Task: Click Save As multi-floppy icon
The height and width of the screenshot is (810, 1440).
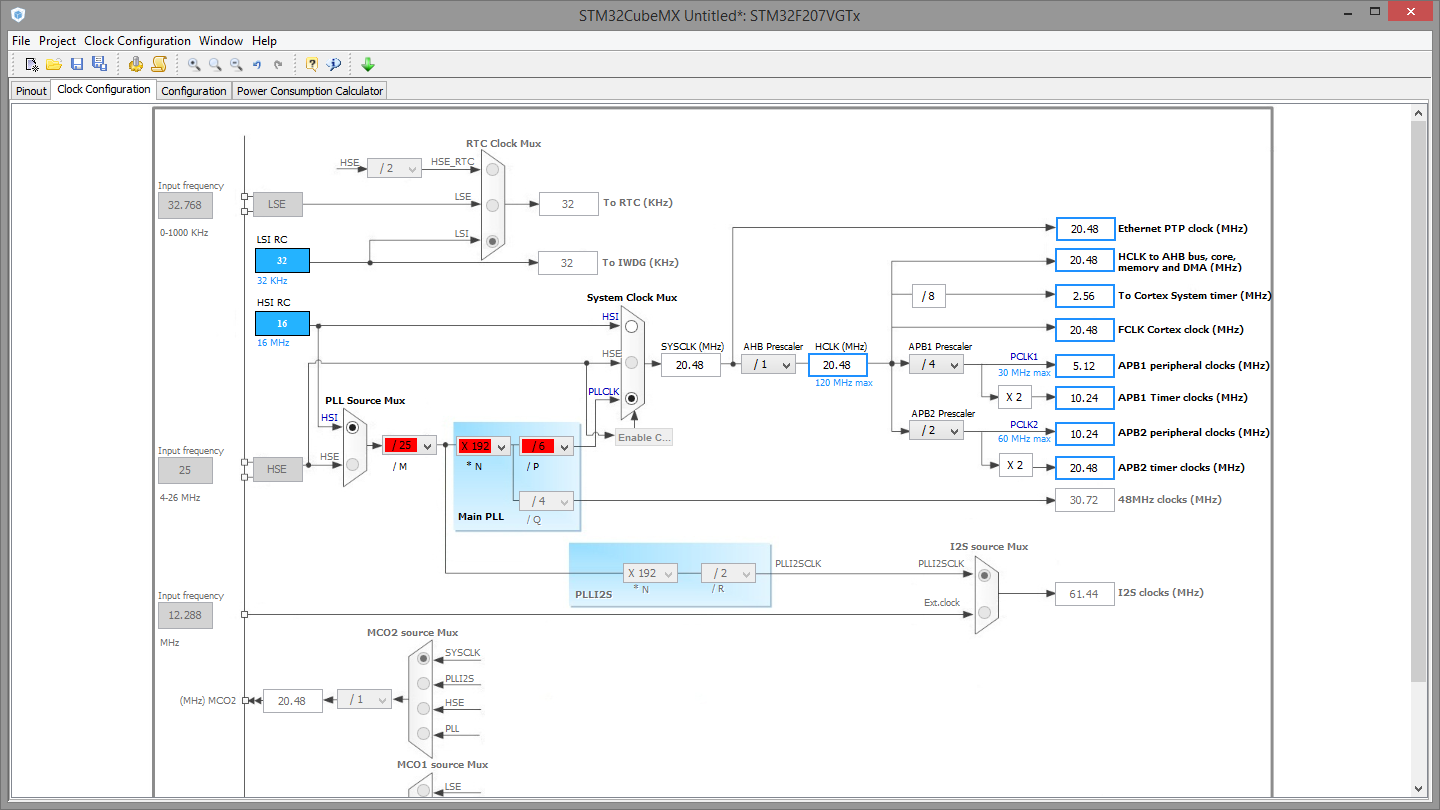Action: [x=99, y=64]
